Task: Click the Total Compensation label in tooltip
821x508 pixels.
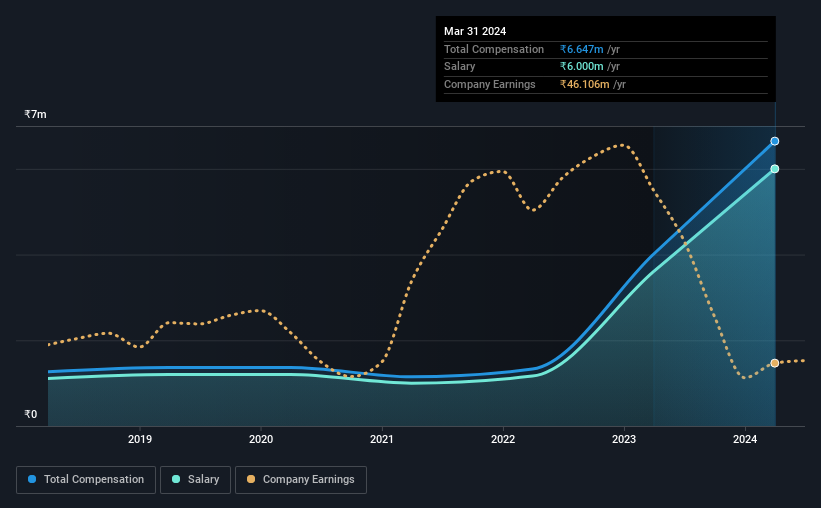Action: (x=494, y=49)
